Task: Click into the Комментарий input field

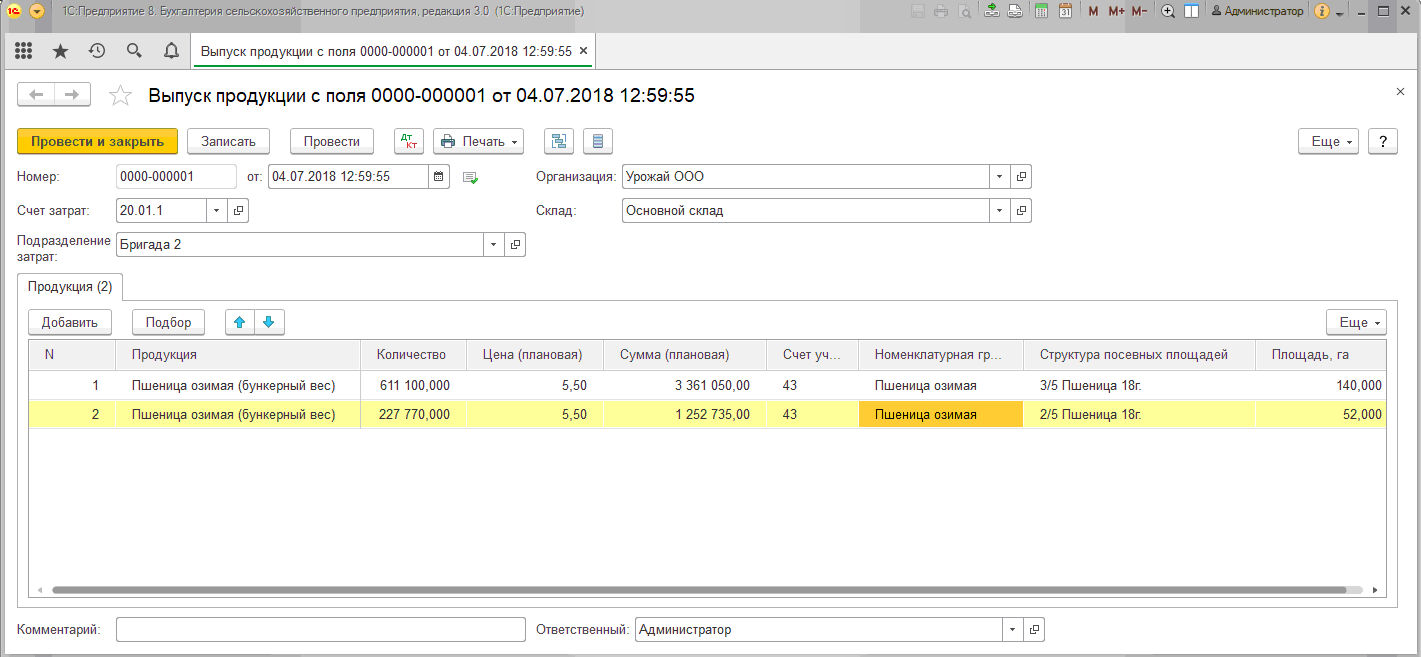Action: tap(320, 630)
